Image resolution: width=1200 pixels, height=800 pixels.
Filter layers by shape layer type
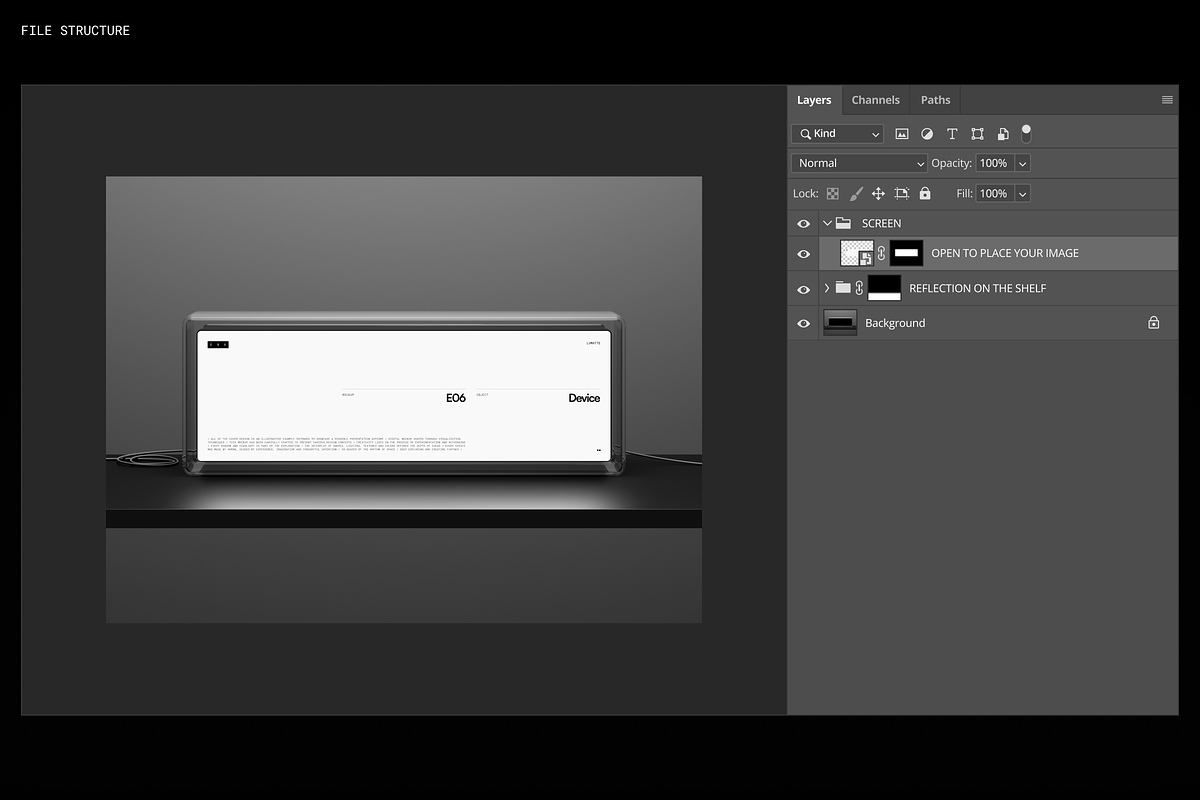point(977,134)
